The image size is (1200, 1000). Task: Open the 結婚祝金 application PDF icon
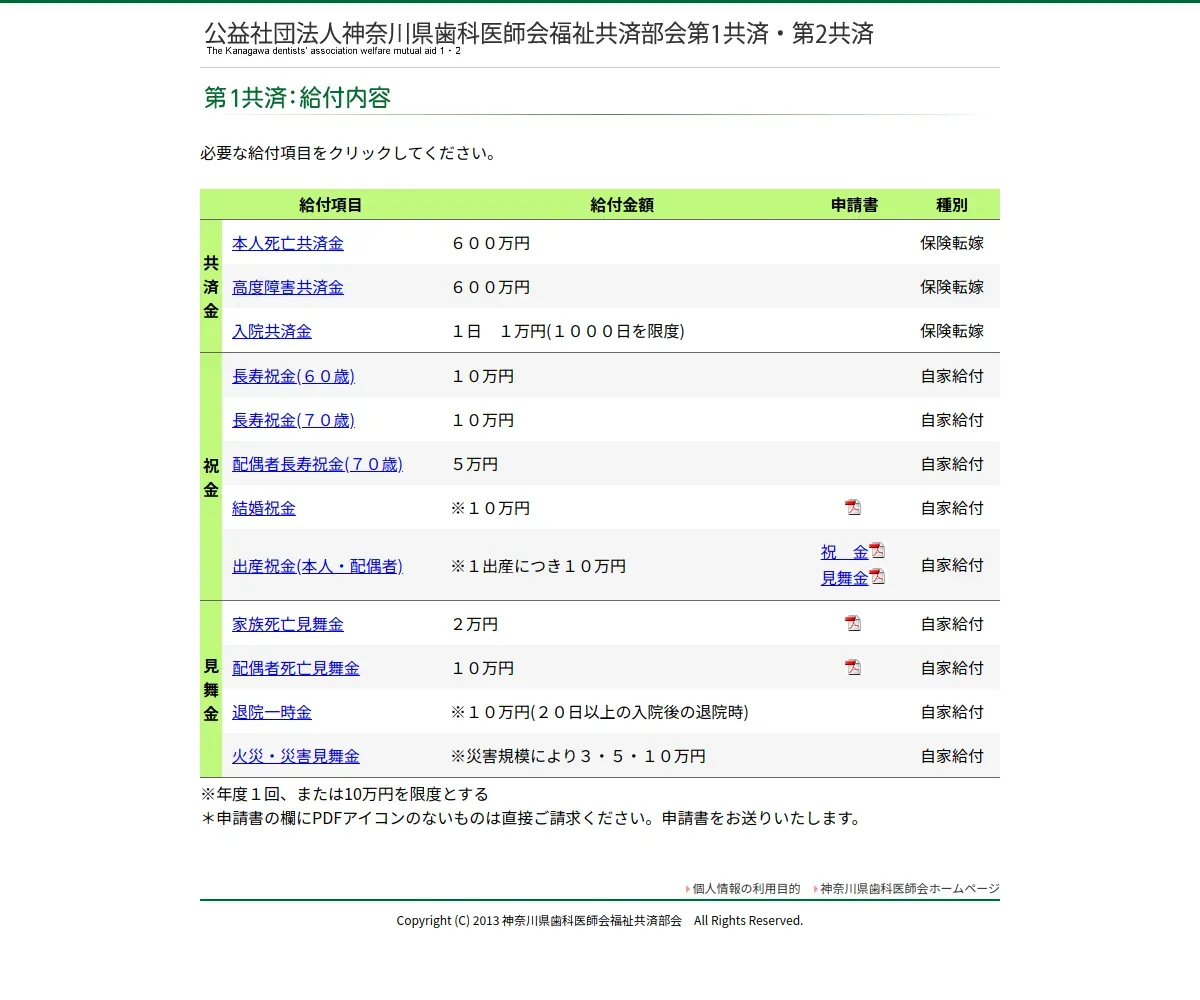(853, 507)
